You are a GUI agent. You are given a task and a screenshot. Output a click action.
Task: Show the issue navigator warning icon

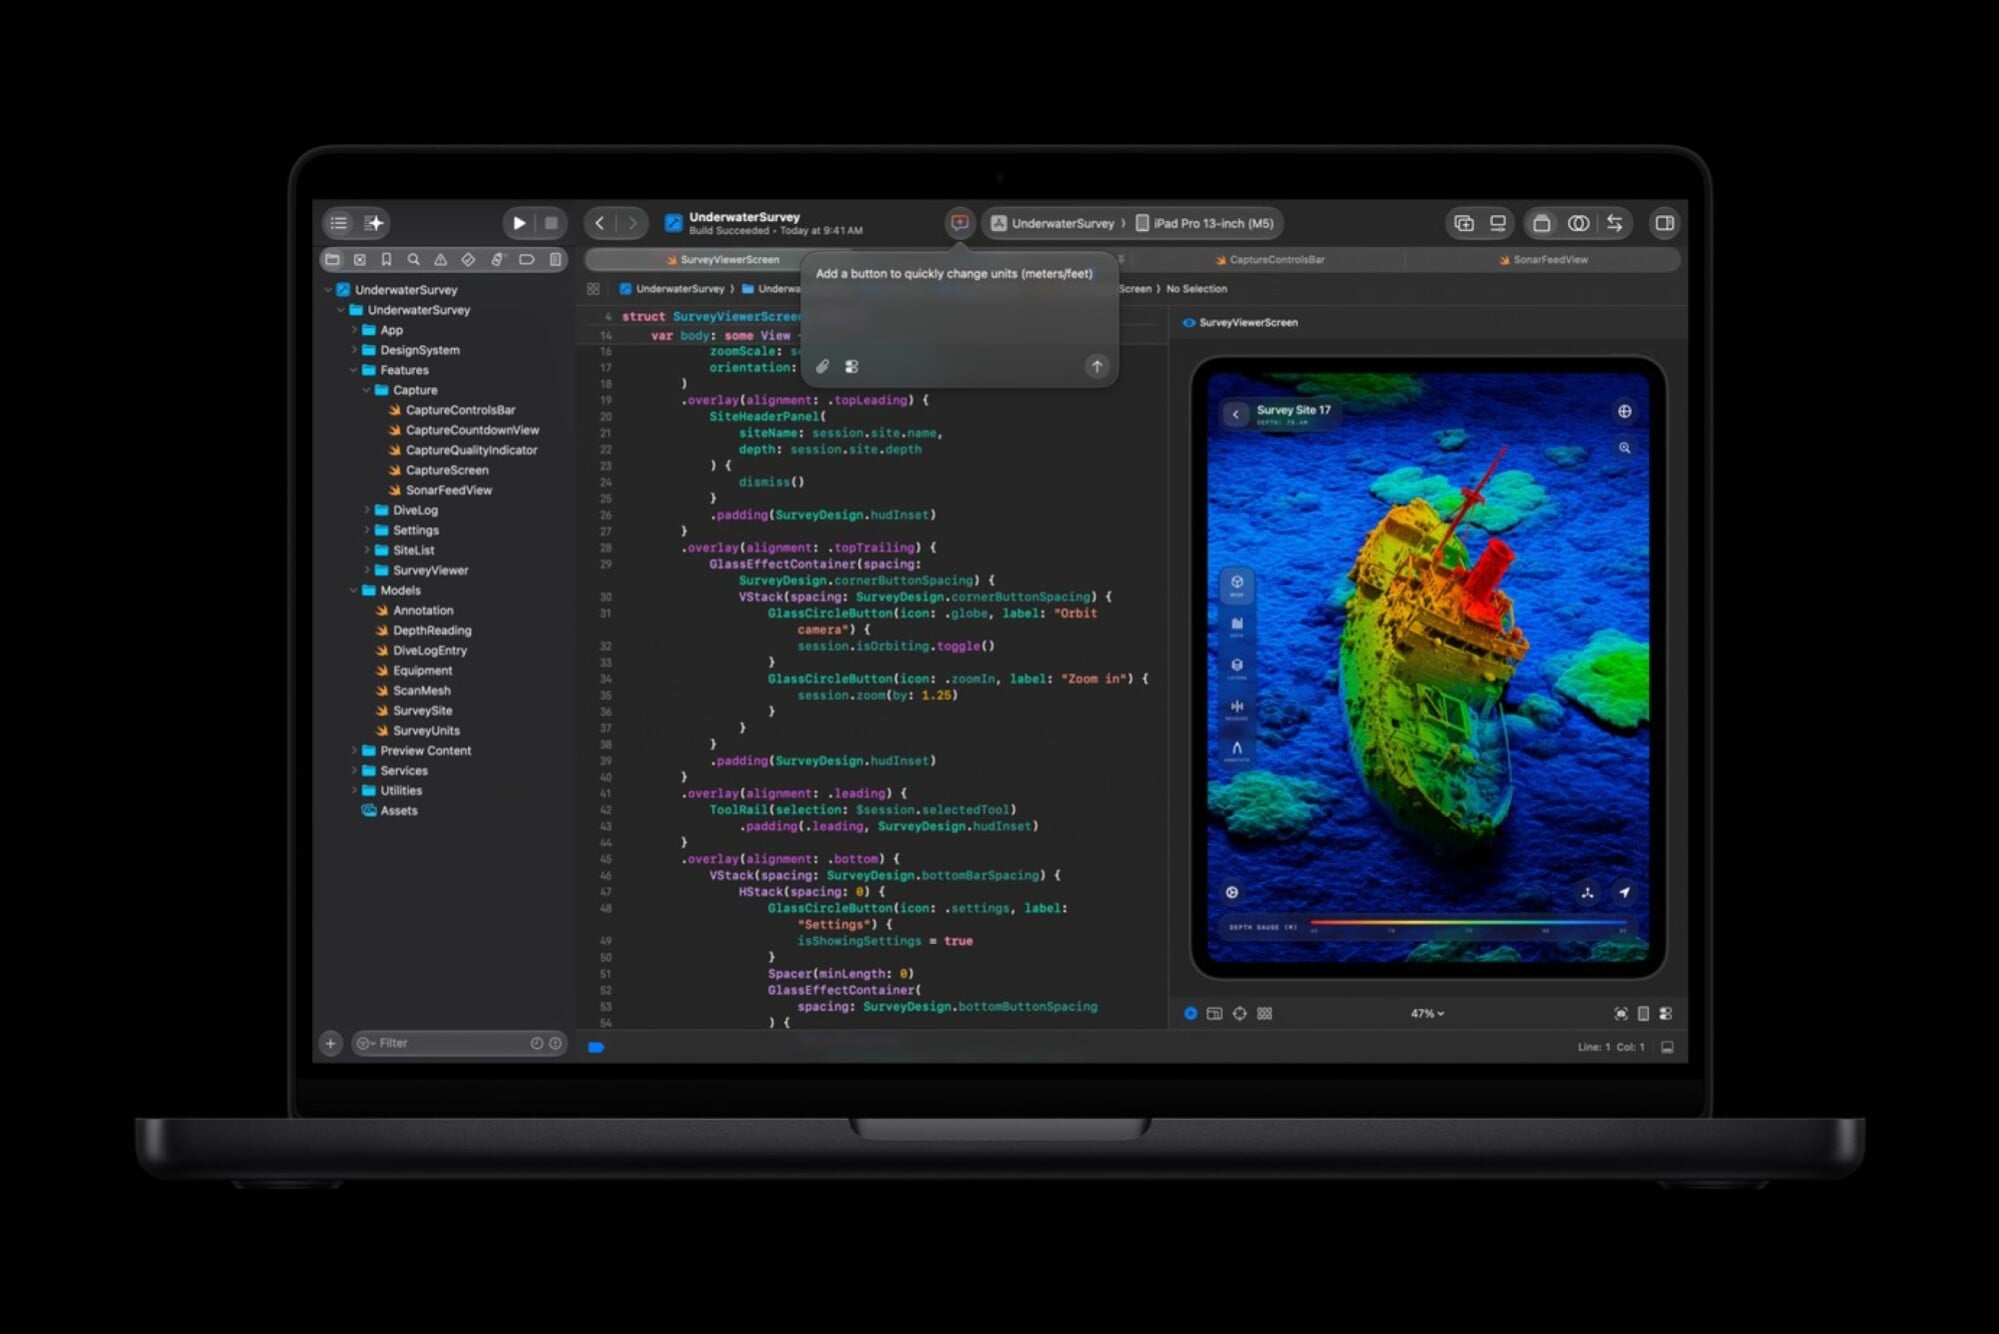pos(440,260)
